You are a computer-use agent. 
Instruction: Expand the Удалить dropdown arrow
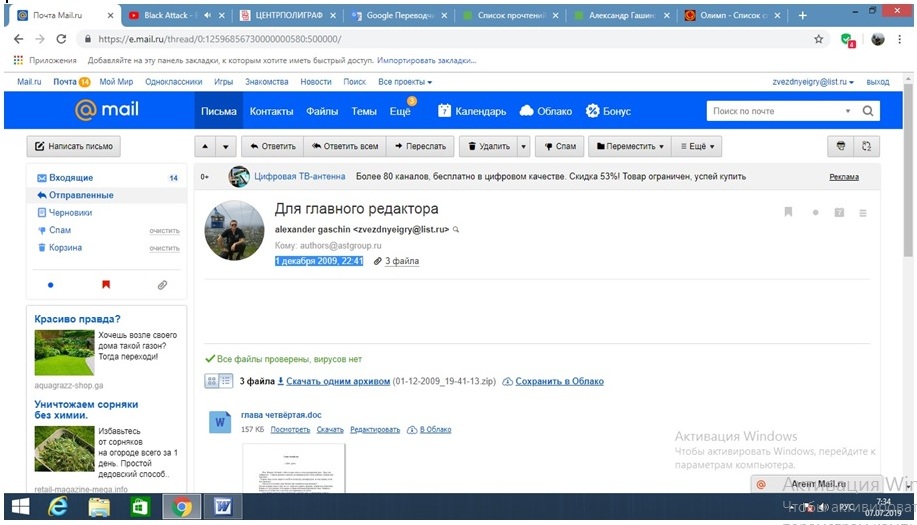[x=524, y=146]
